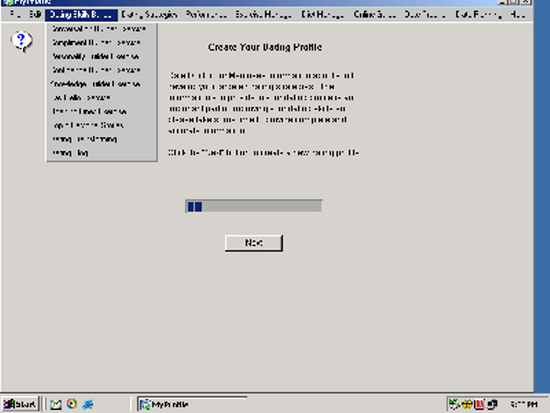Choose the Personality guided exercise menu entry
This screenshot has width=550, height=413.
point(96,56)
